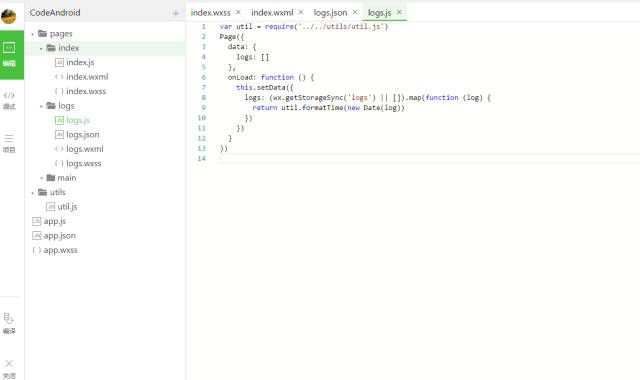
Task: Collapse the logs folder arrow
Action: (x=41, y=107)
